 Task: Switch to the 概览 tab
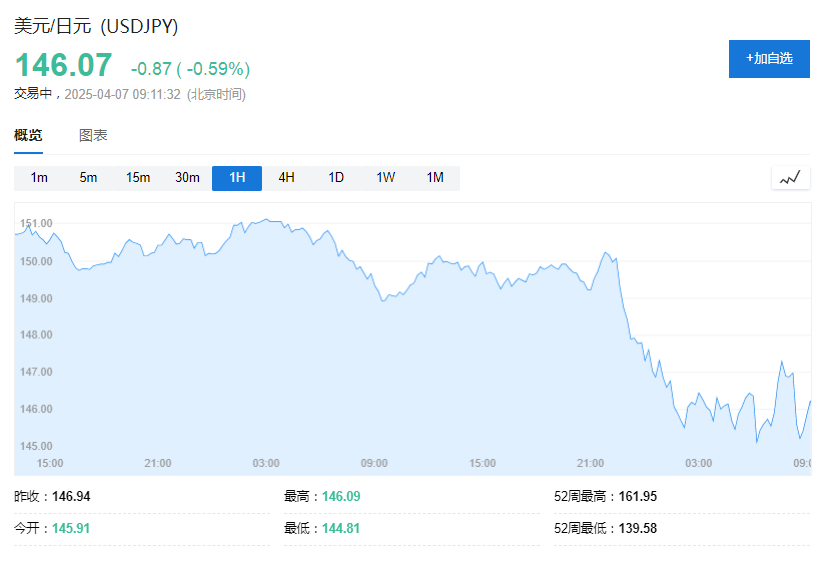pyautogui.click(x=28, y=135)
